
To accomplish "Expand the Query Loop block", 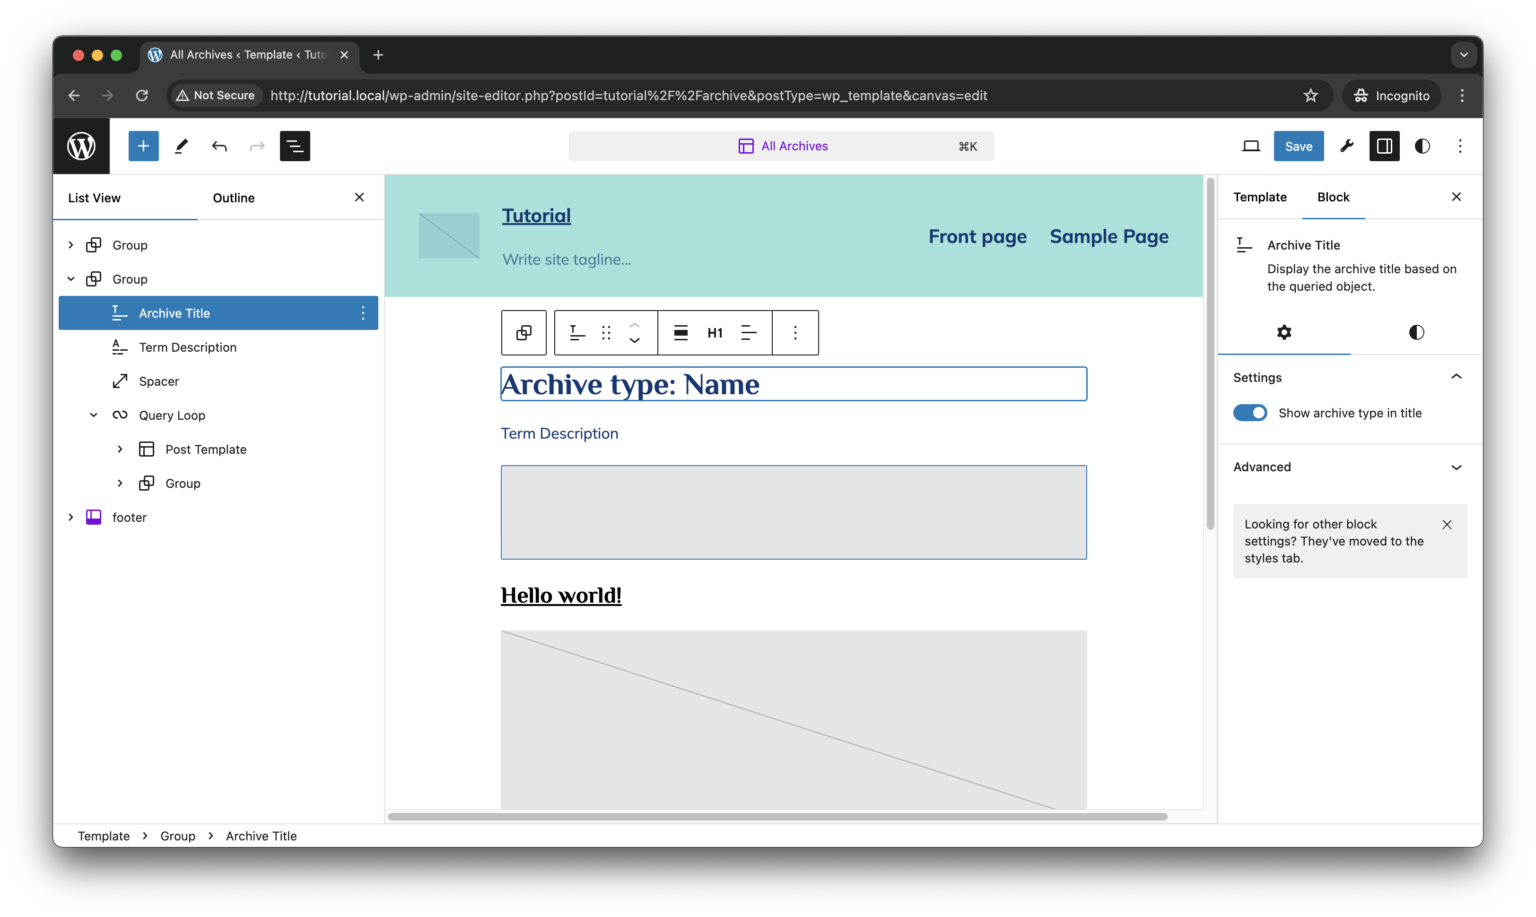I will [93, 414].
